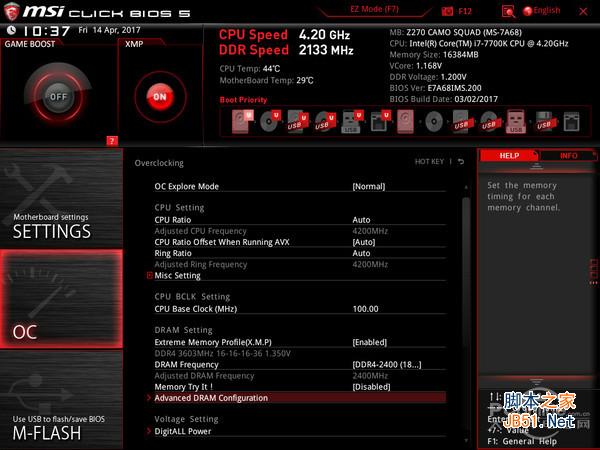Click the HOT KEY label
Image resolution: width=600 pixels, height=450 pixels.
click(x=429, y=162)
